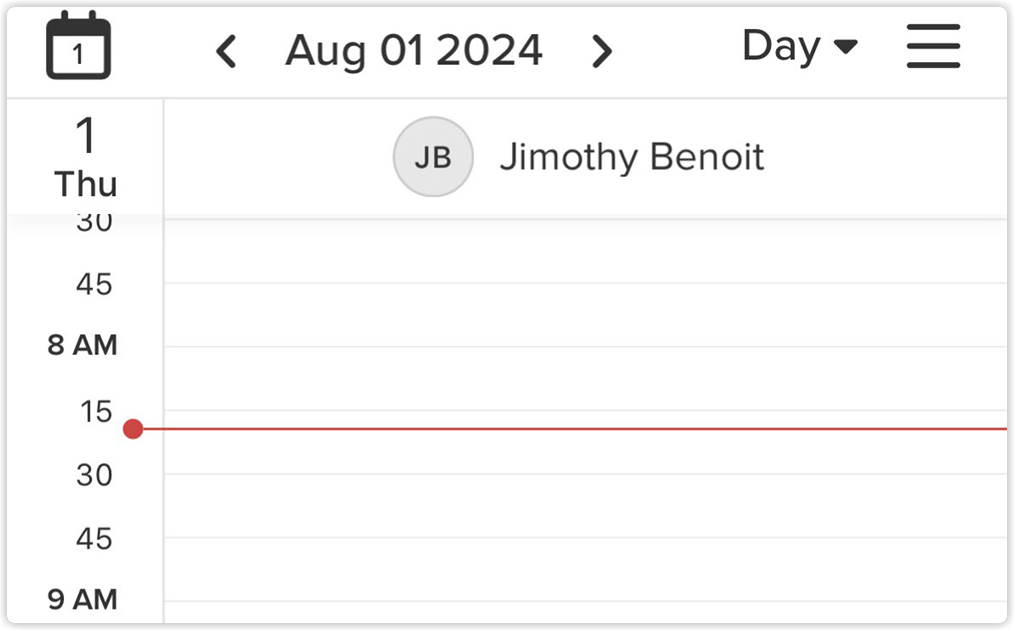The image size is (1015, 631).
Task: Click the 45 label below 8 AM
Action: (94, 539)
